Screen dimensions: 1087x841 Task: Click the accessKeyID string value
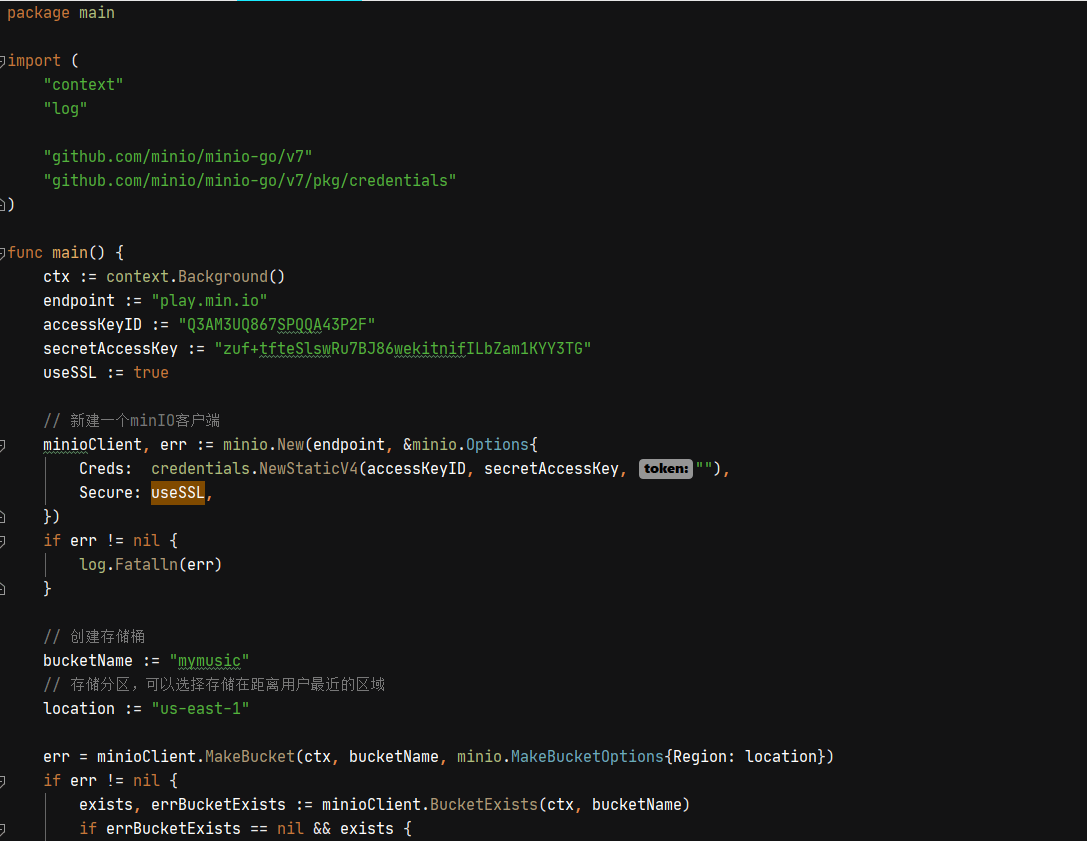click(x=277, y=324)
